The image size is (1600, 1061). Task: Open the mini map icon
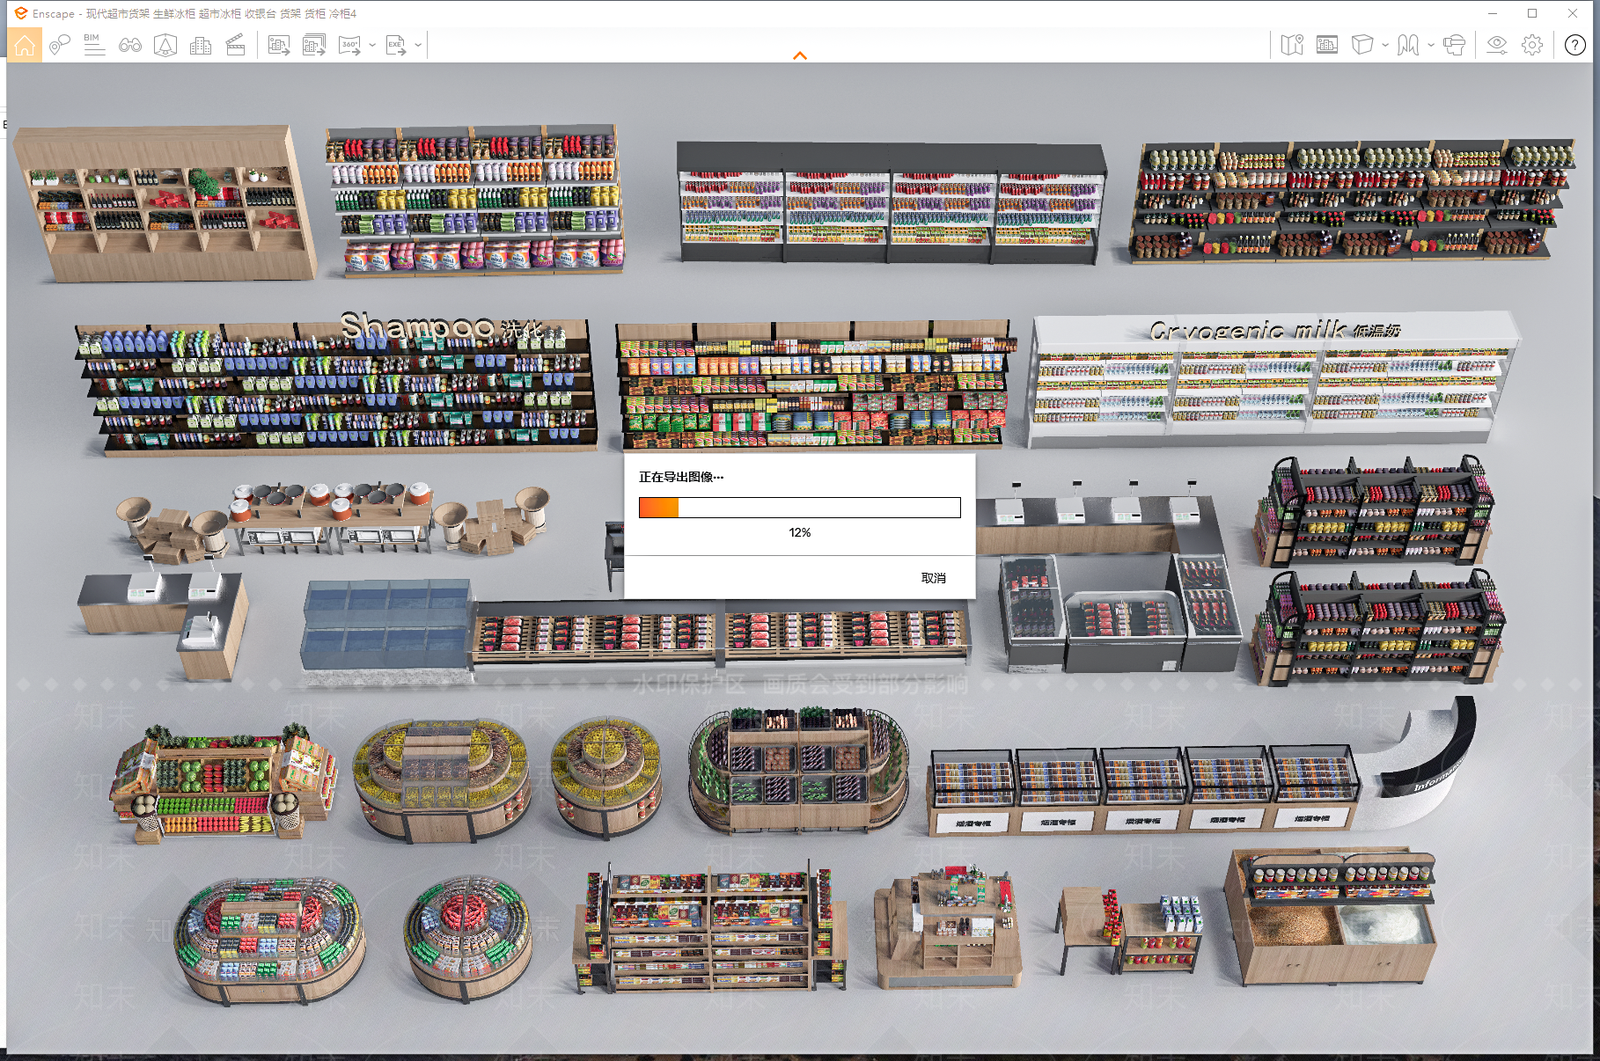coord(1292,45)
